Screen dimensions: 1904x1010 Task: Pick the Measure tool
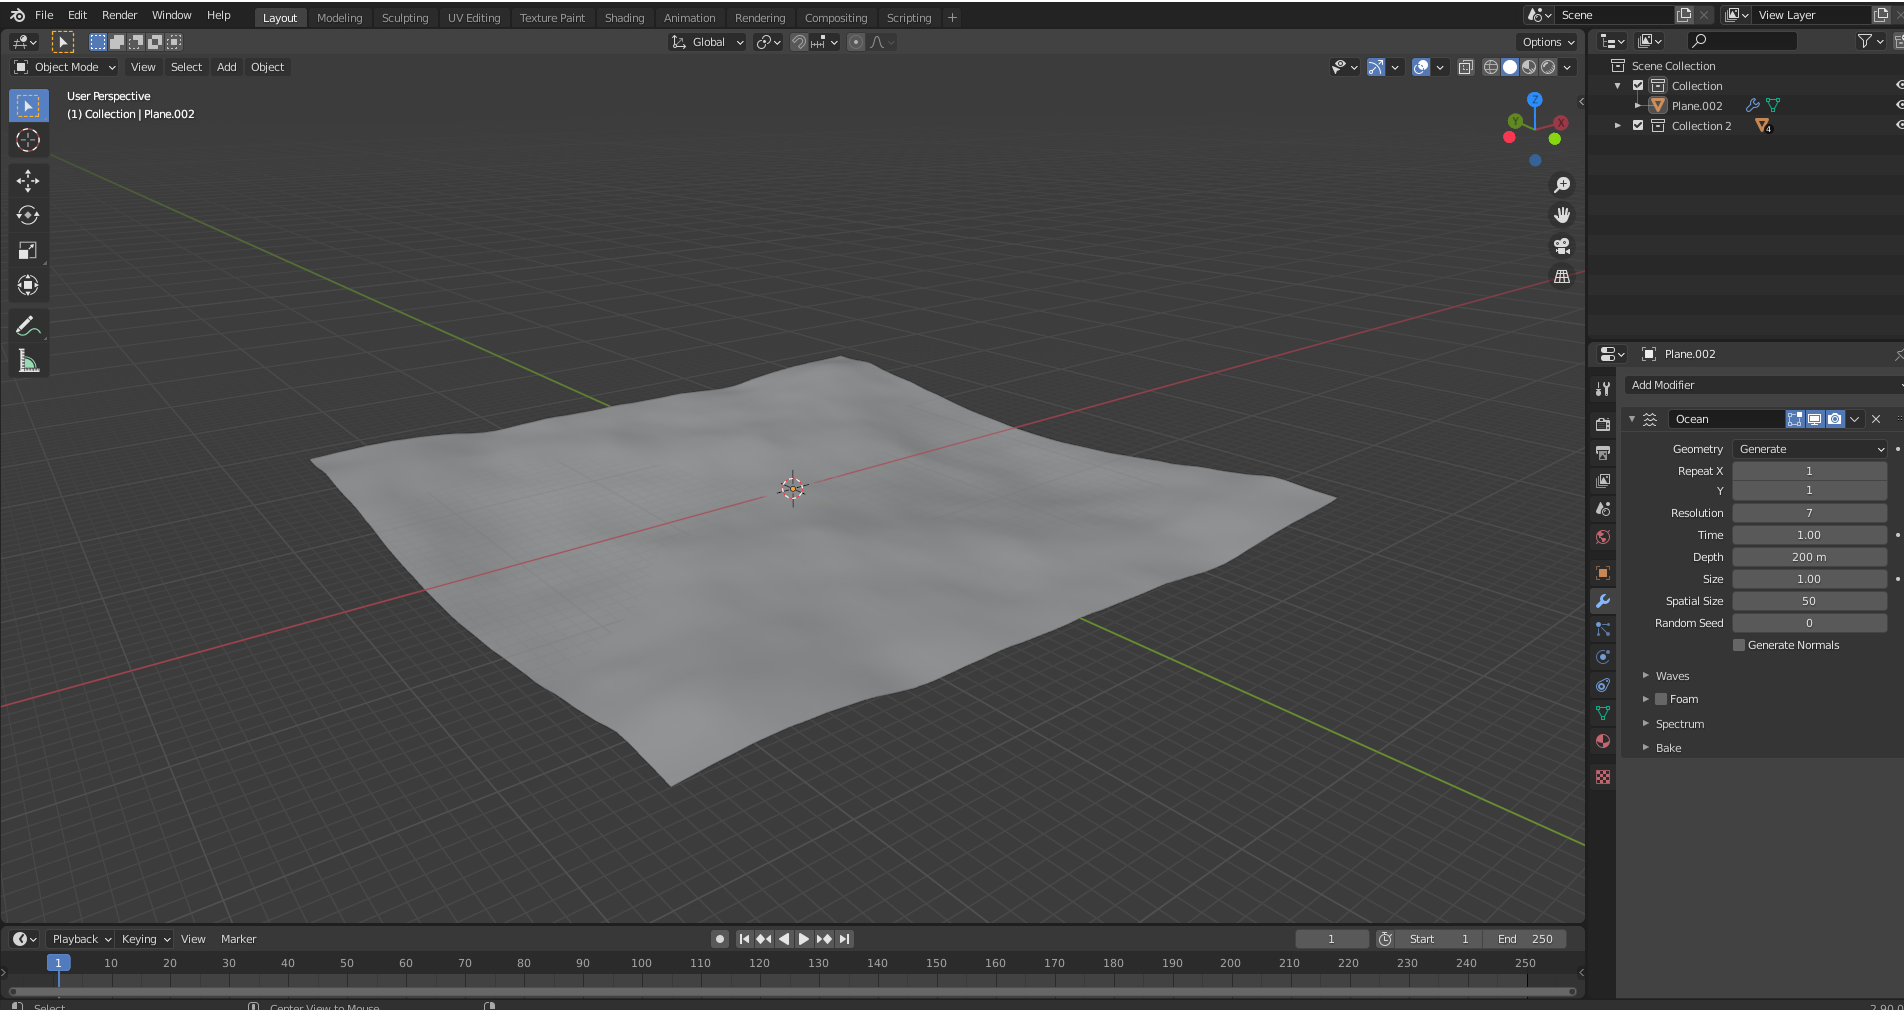[28, 362]
